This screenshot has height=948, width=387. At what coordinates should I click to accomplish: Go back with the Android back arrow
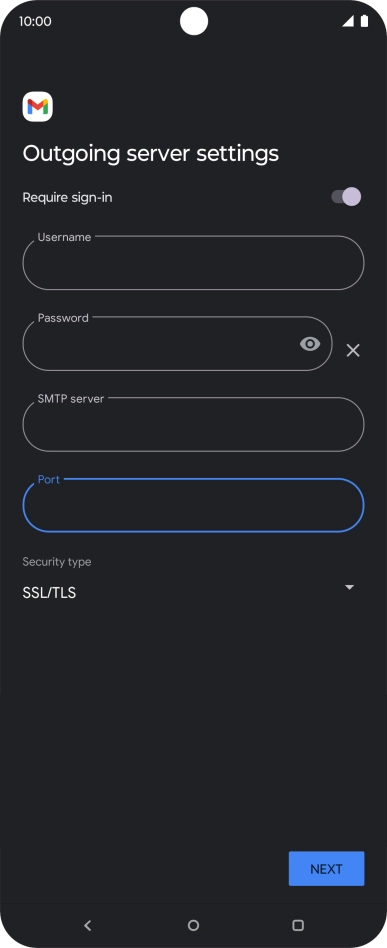pyautogui.click(x=88, y=925)
